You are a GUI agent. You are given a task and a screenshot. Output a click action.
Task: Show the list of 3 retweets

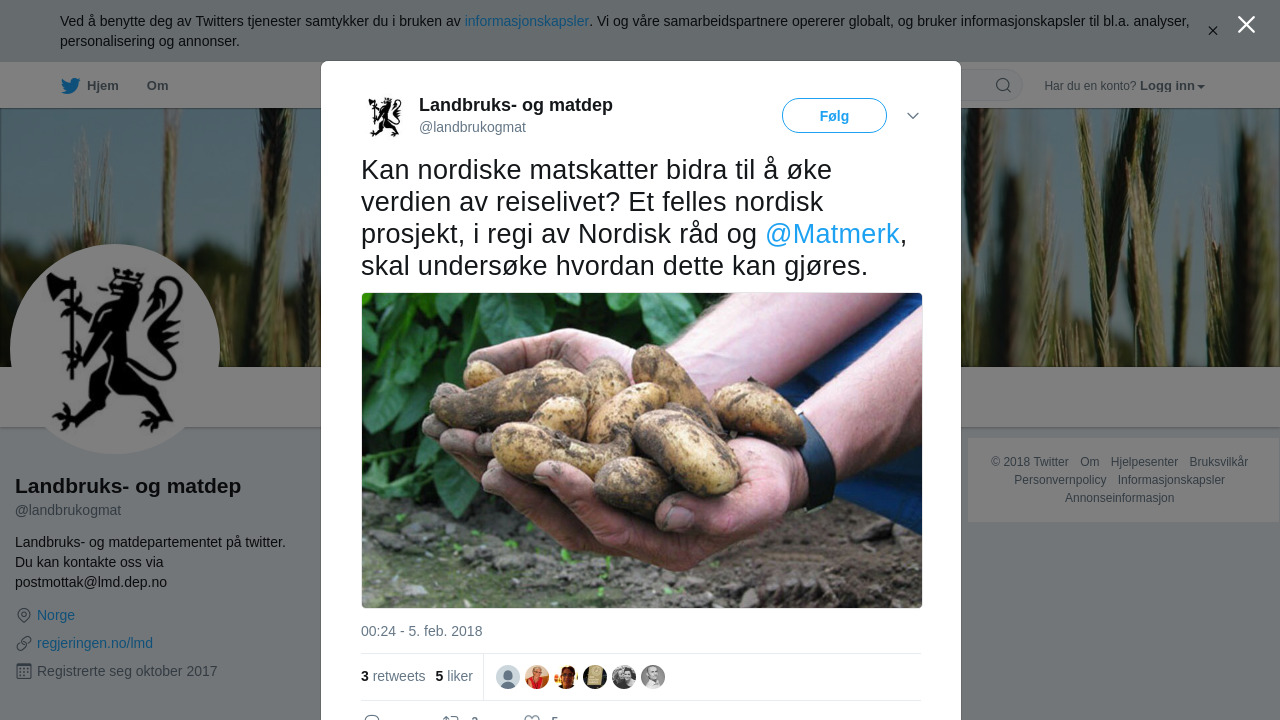393,676
